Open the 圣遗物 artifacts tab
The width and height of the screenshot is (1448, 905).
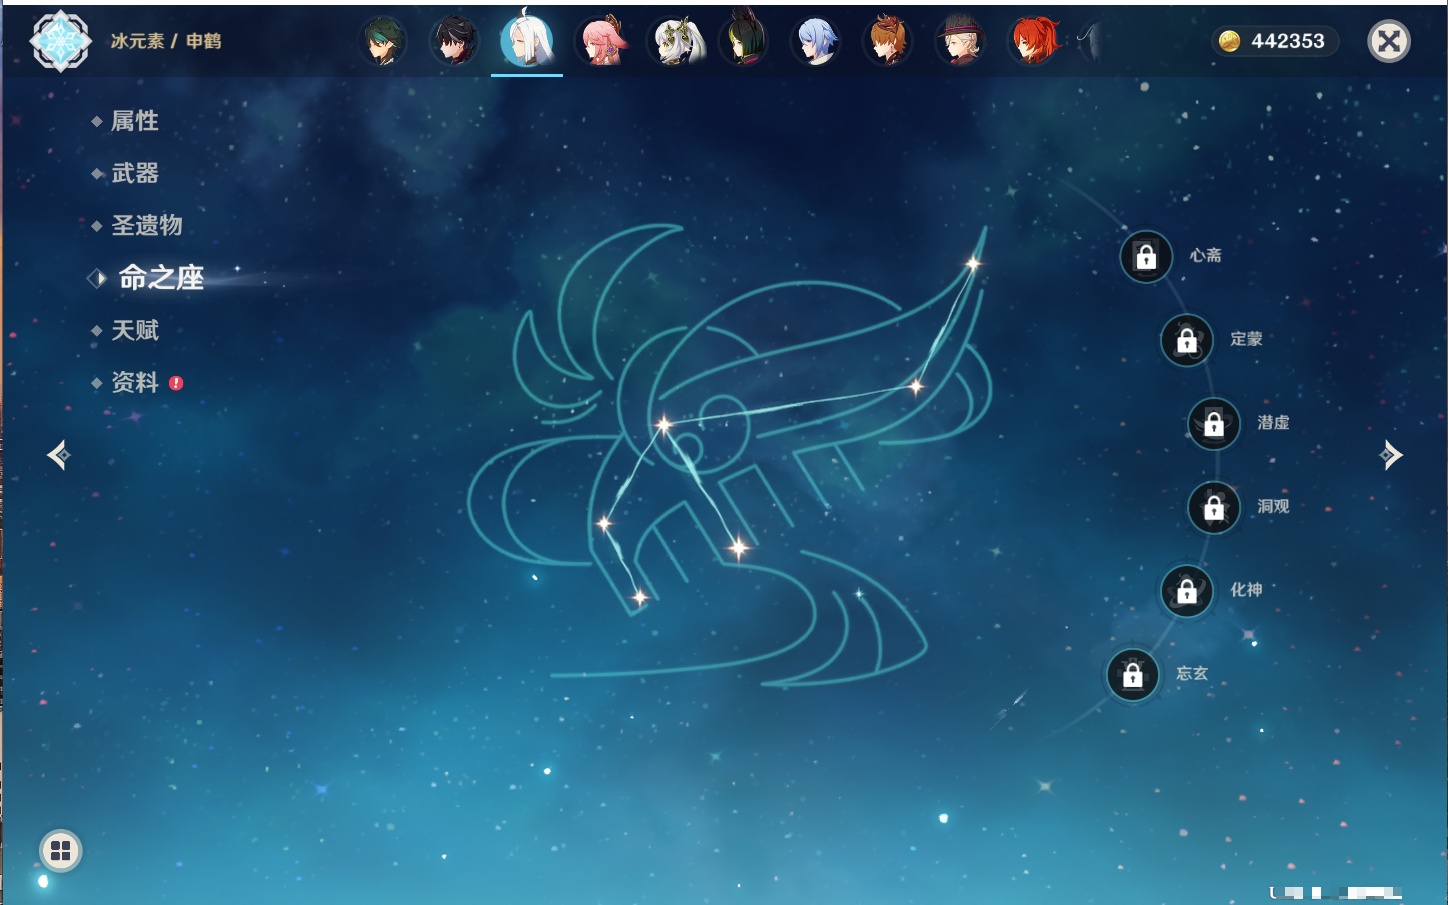146,225
